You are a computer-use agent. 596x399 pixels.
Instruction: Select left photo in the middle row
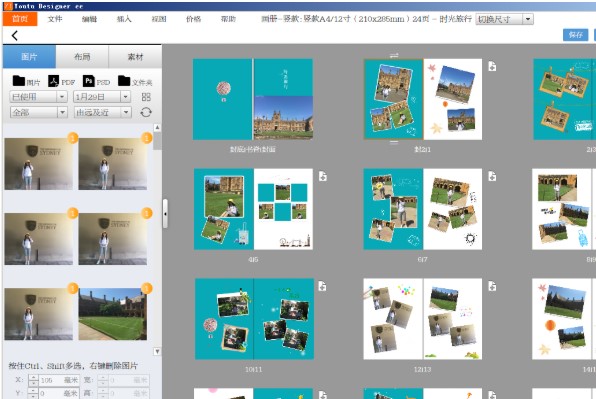tap(38, 239)
